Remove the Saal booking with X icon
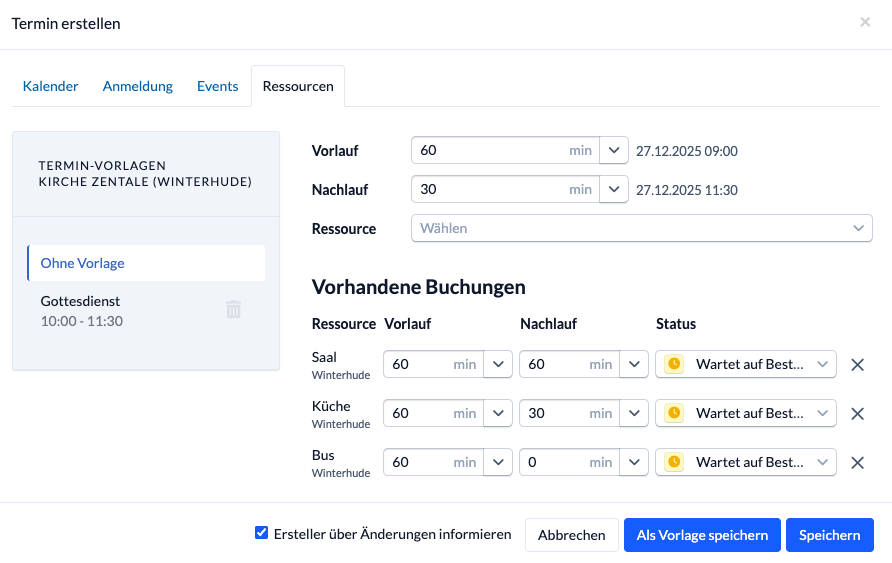Screen dimensions: 892x563 [x=857, y=365]
